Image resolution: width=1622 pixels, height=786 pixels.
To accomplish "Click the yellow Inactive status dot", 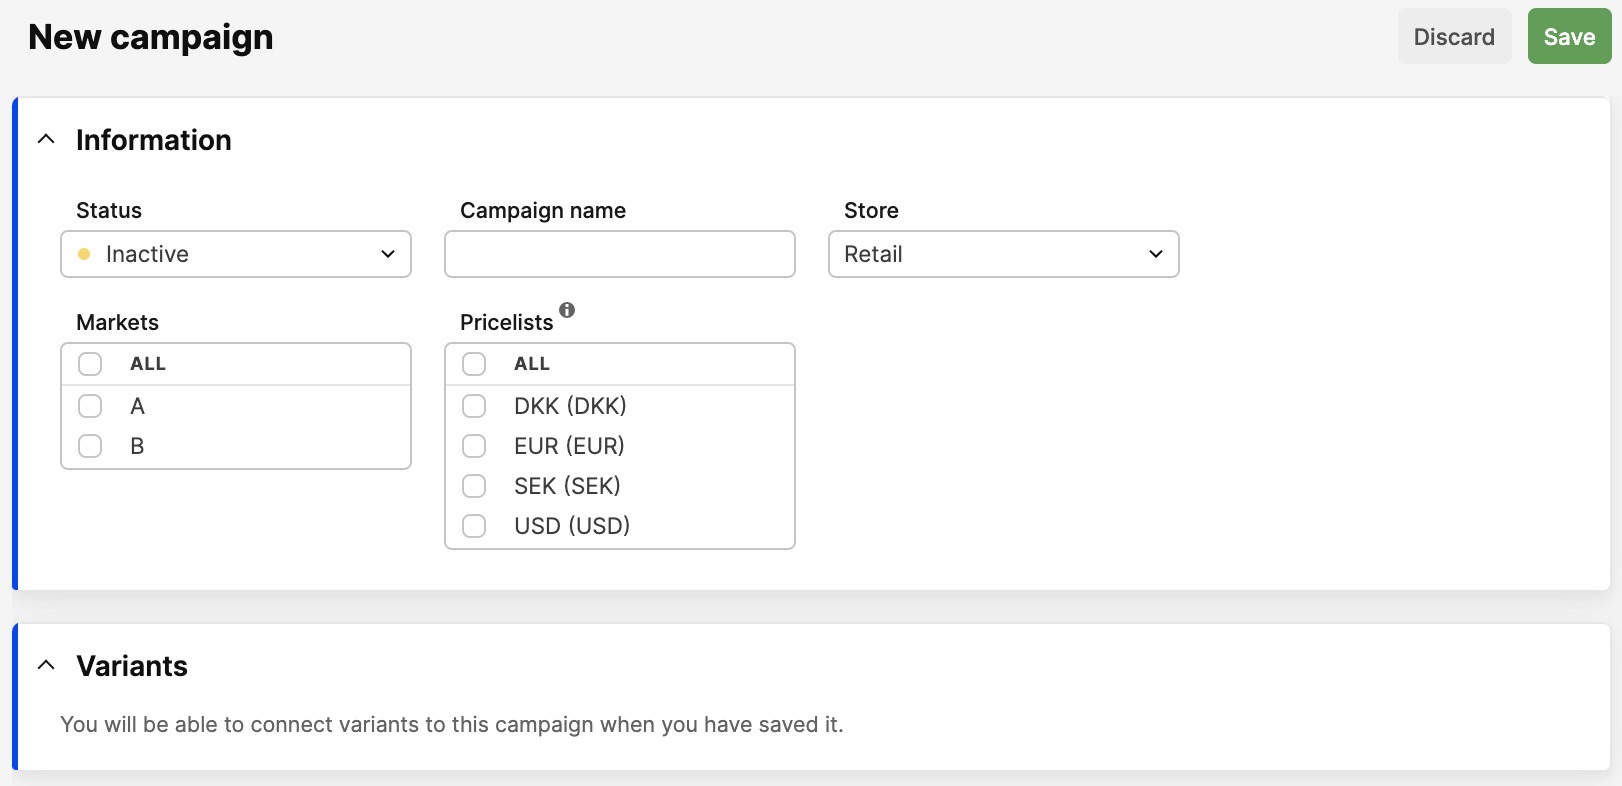I will click(x=84, y=254).
